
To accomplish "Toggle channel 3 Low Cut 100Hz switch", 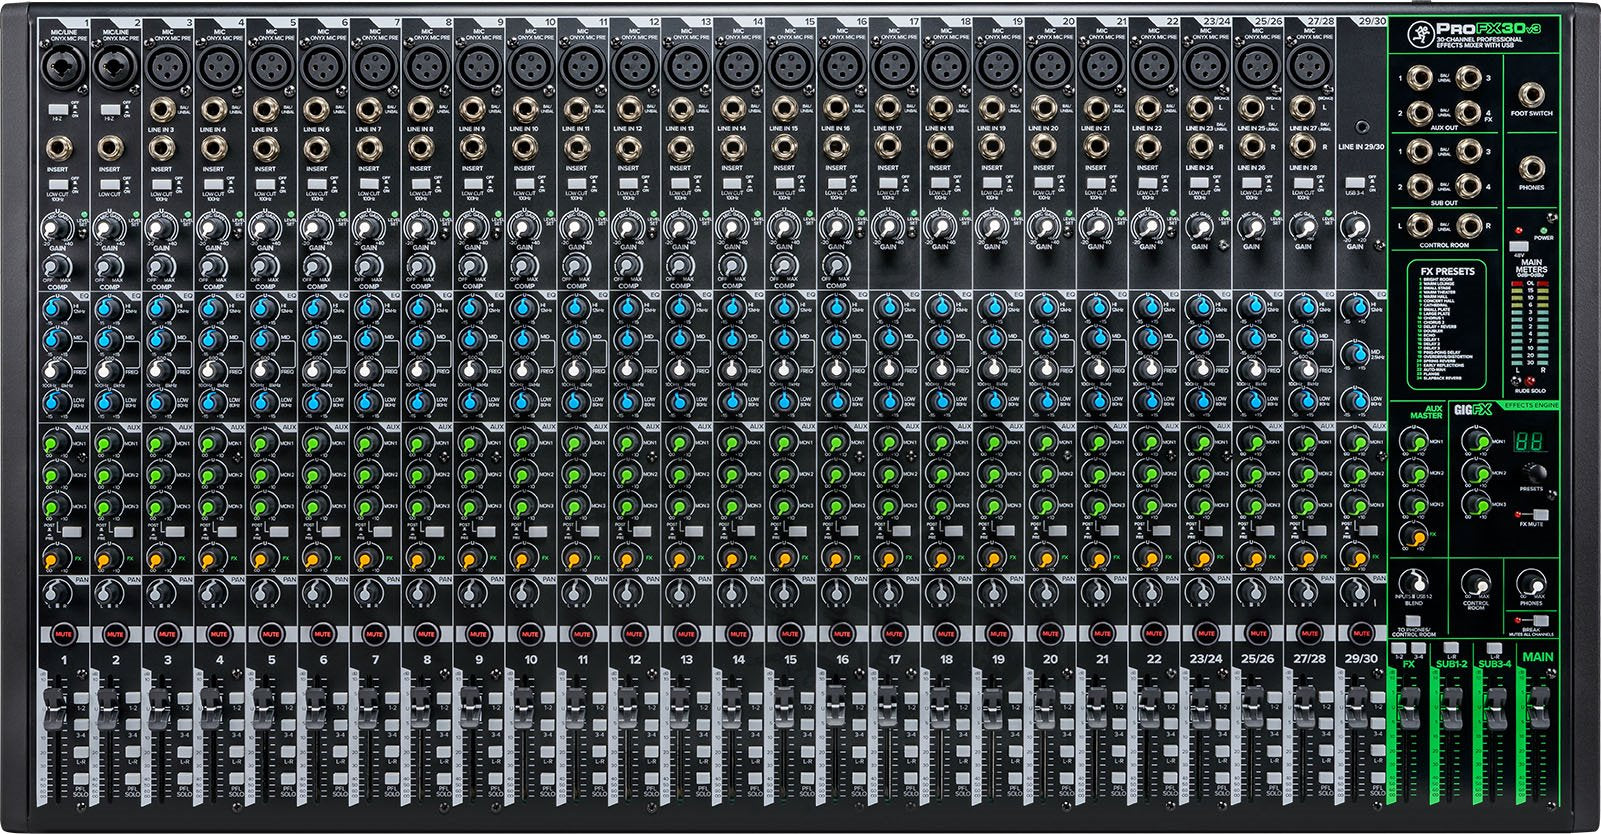I will pos(162,184).
